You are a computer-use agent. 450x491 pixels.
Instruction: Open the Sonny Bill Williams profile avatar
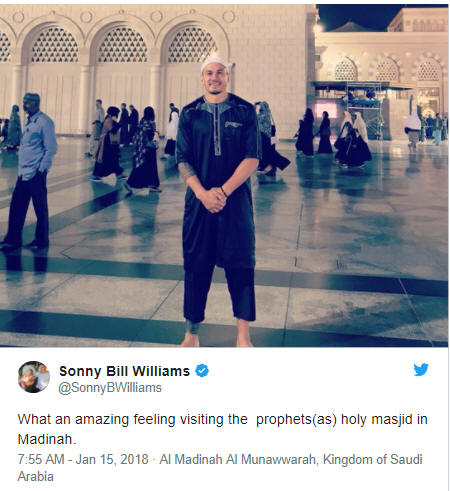tap(34, 377)
